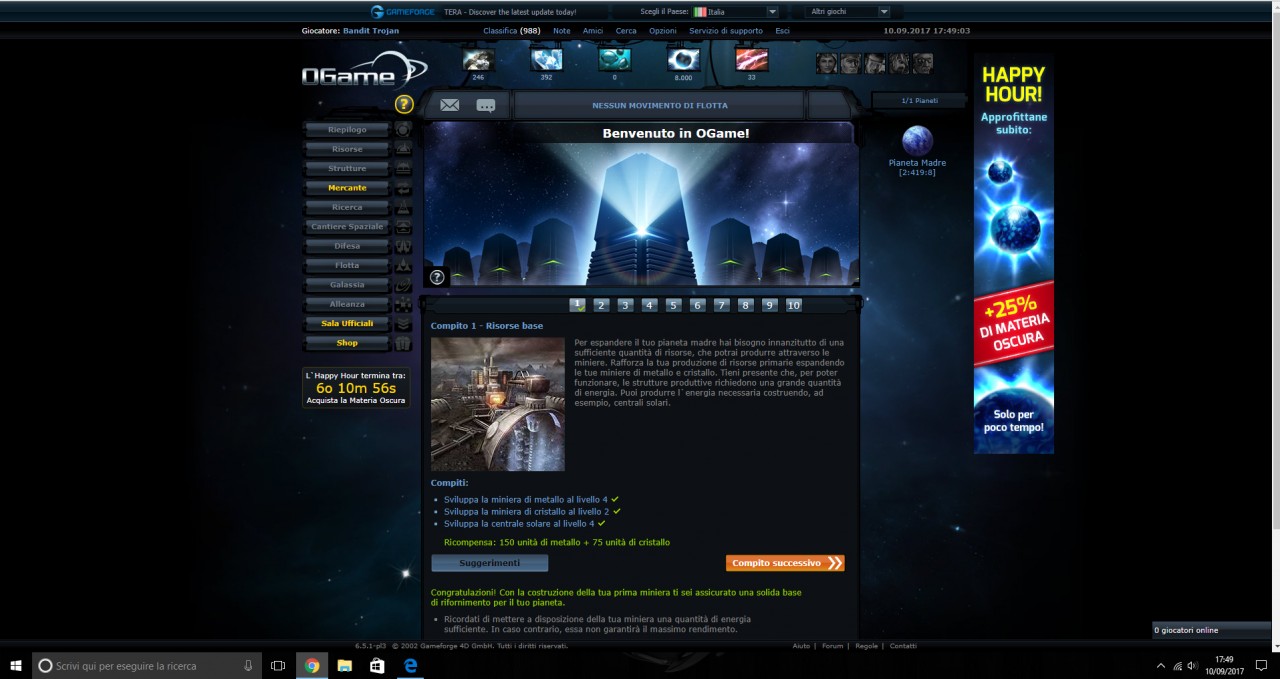Click the first officer portrait icon
Image resolution: width=1280 pixels, height=679 pixels.
826,63
